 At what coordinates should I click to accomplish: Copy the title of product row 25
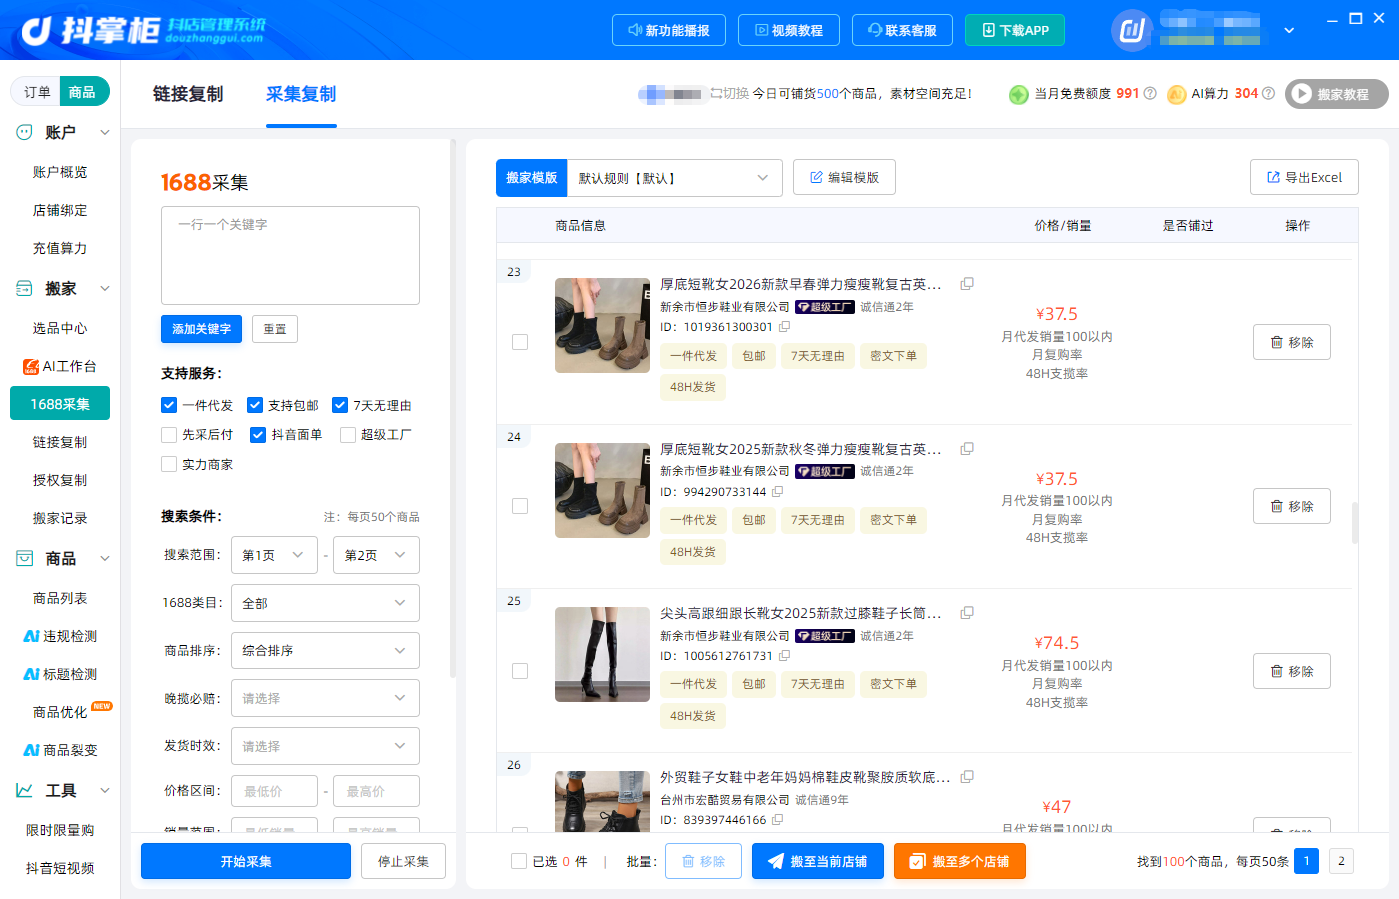(x=967, y=613)
